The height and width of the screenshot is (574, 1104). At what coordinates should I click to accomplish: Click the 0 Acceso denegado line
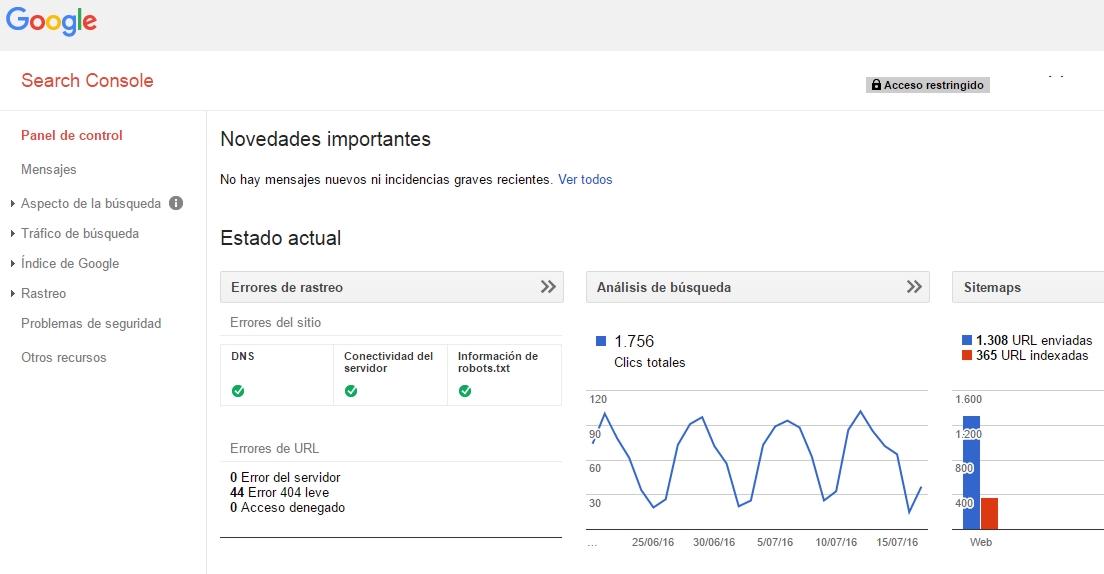(287, 508)
